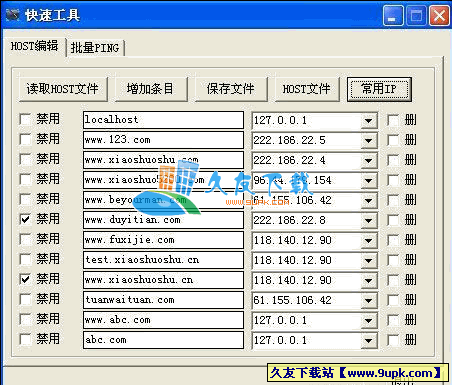Viewport: 452px width, 385px height.
Task: Check 删 for www.123.com row
Action: 393,140
